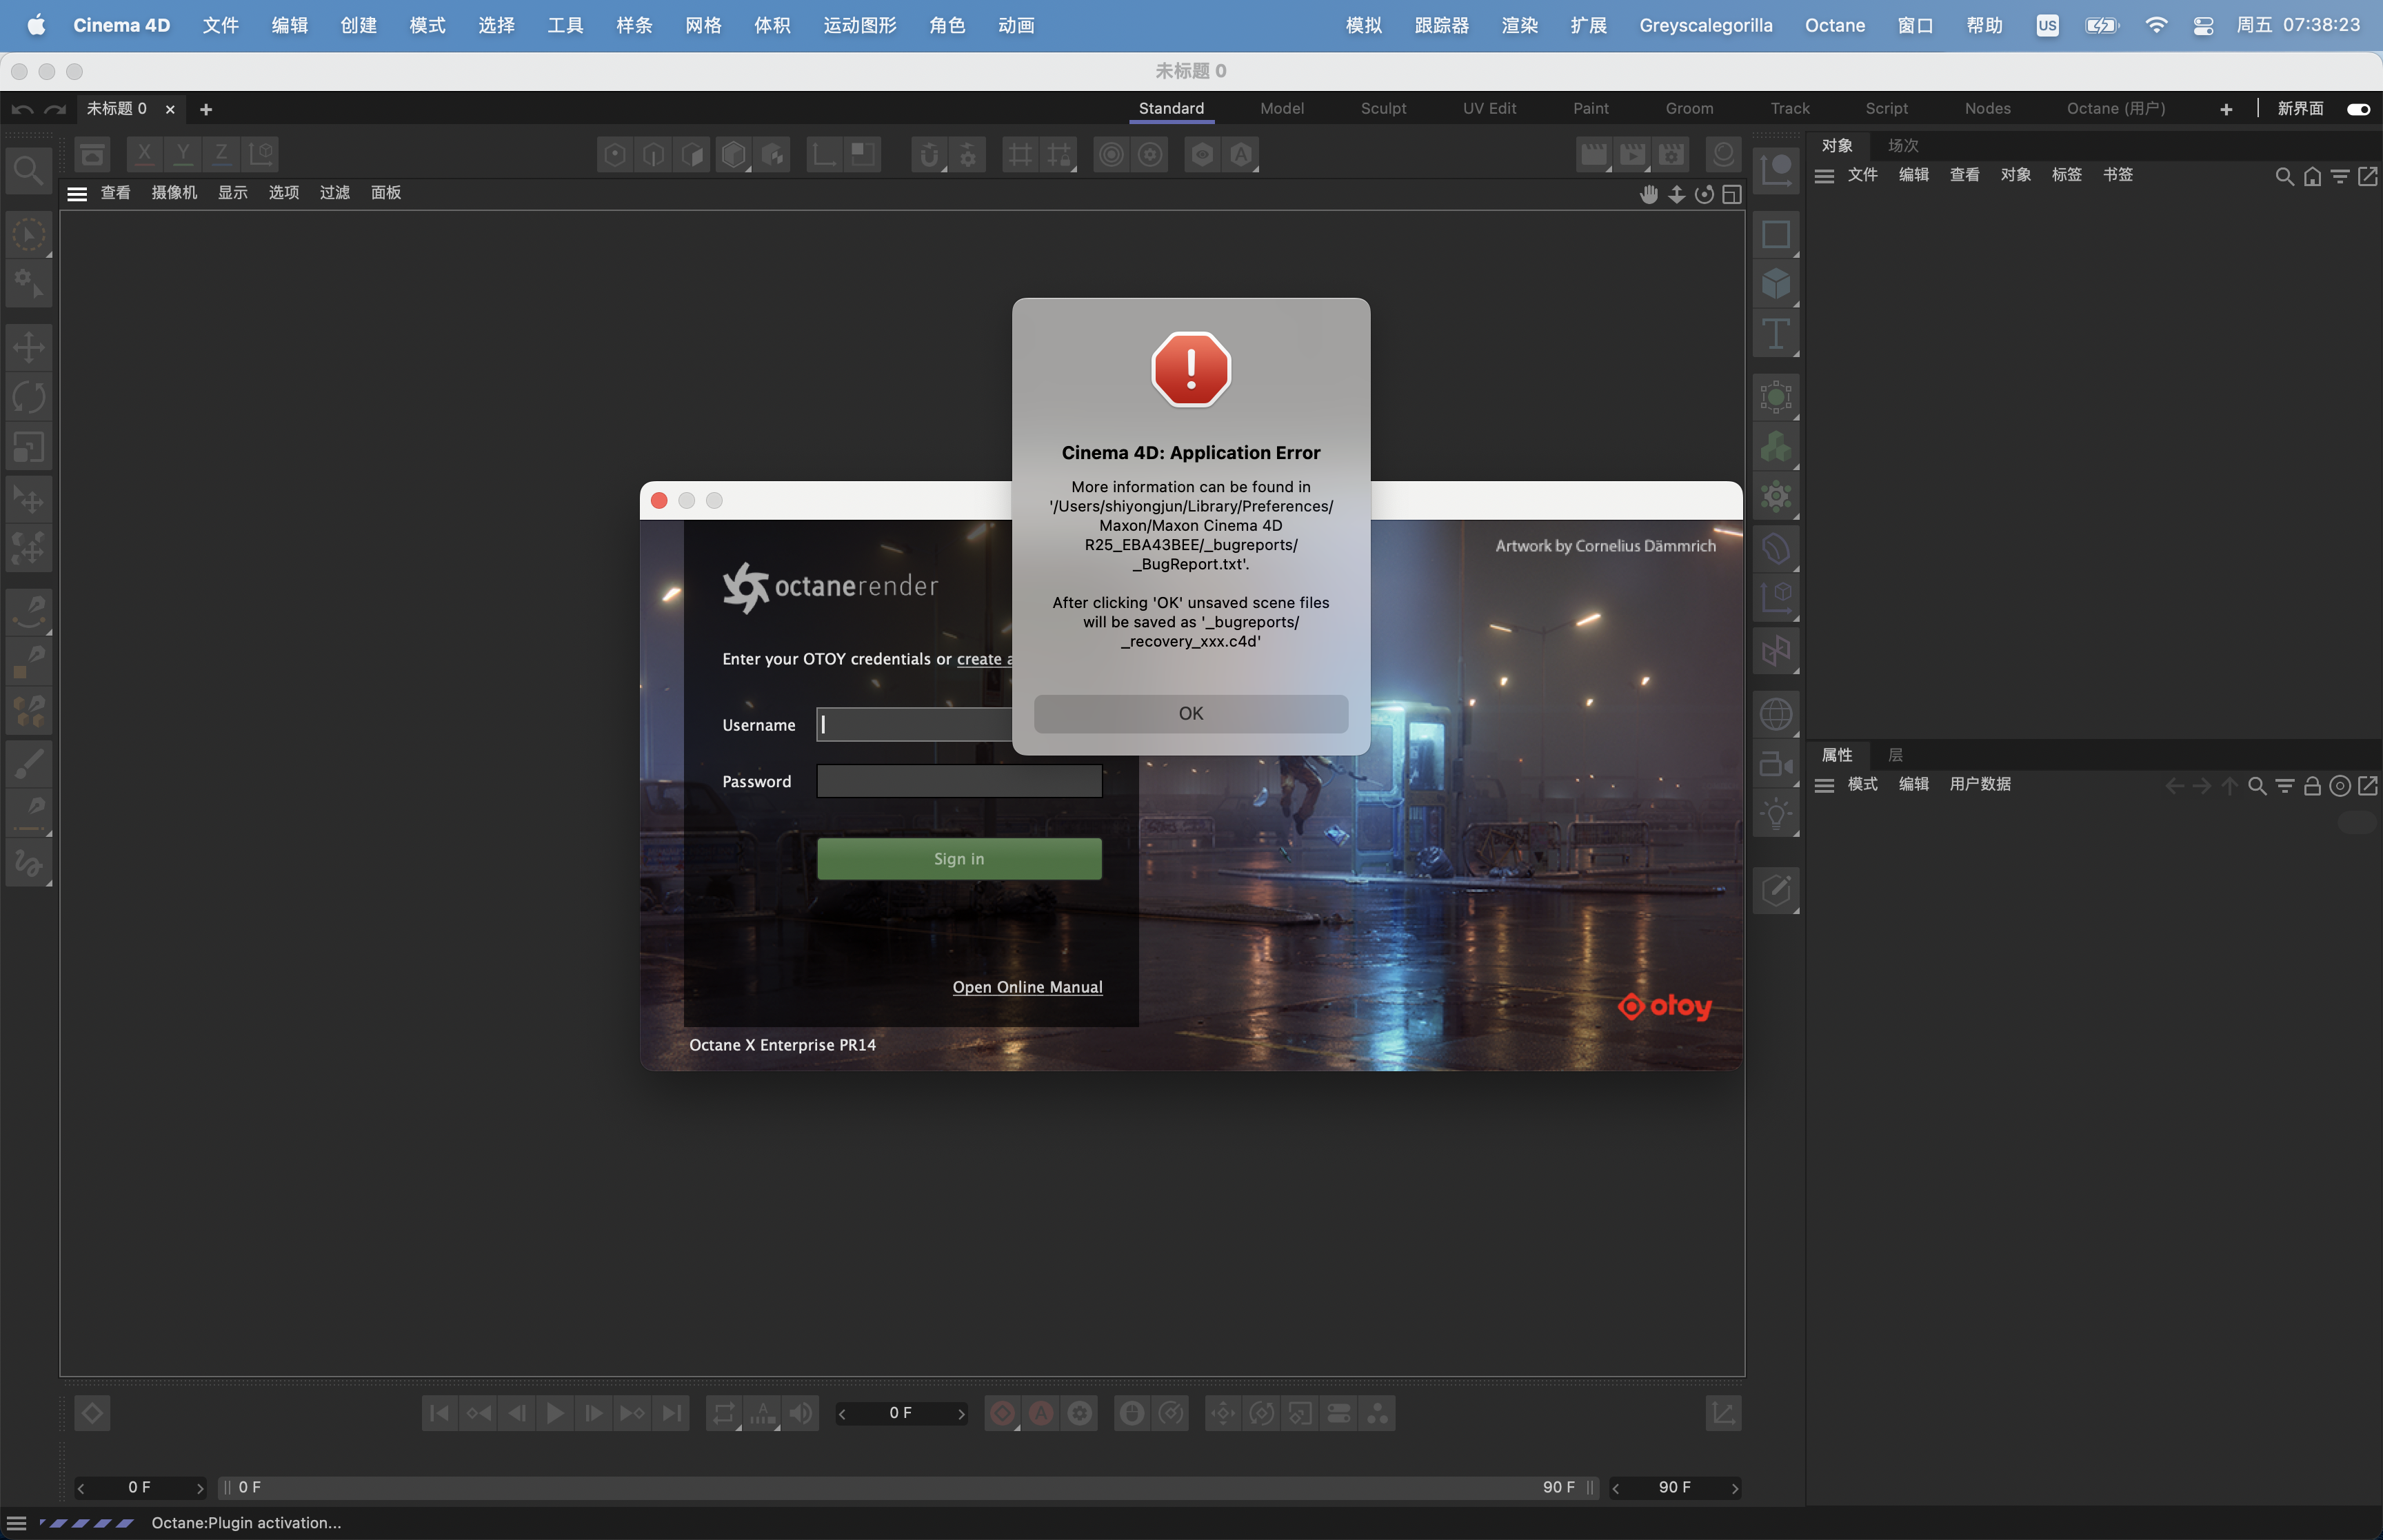Image resolution: width=2383 pixels, height=1540 pixels.
Task: Select the Rotate tool icon
Action: [28, 397]
